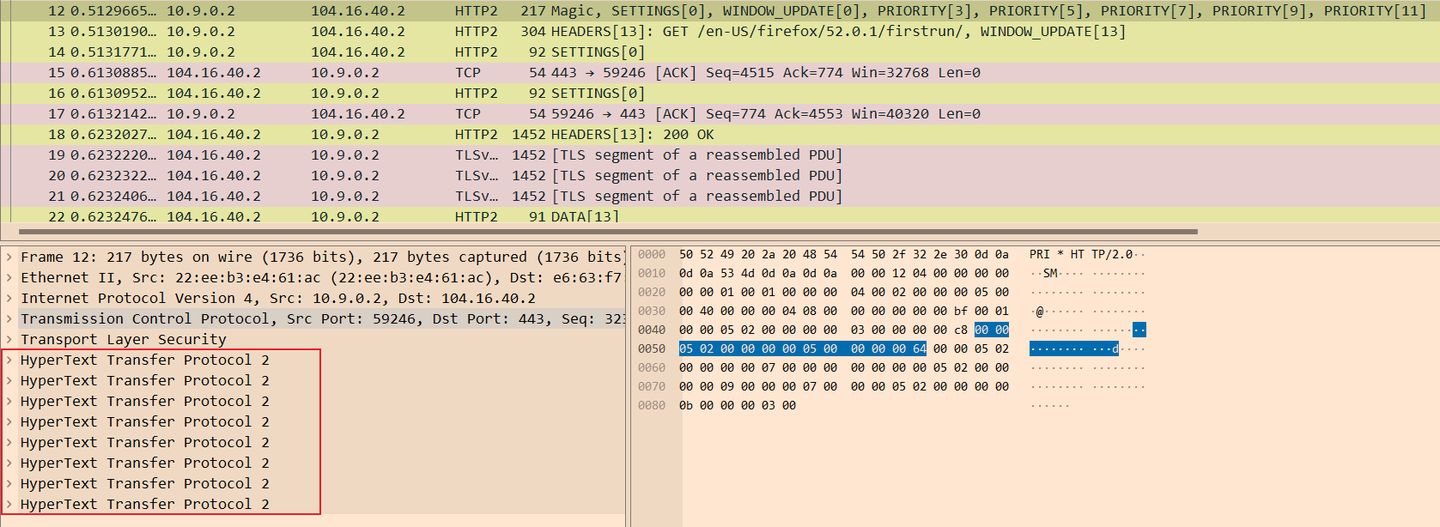Viewport: 1440px width, 527px height.
Task: Select packet 14 SETTINGS[0] from 10.9.0.2
Action: click(x=720, y=52)
